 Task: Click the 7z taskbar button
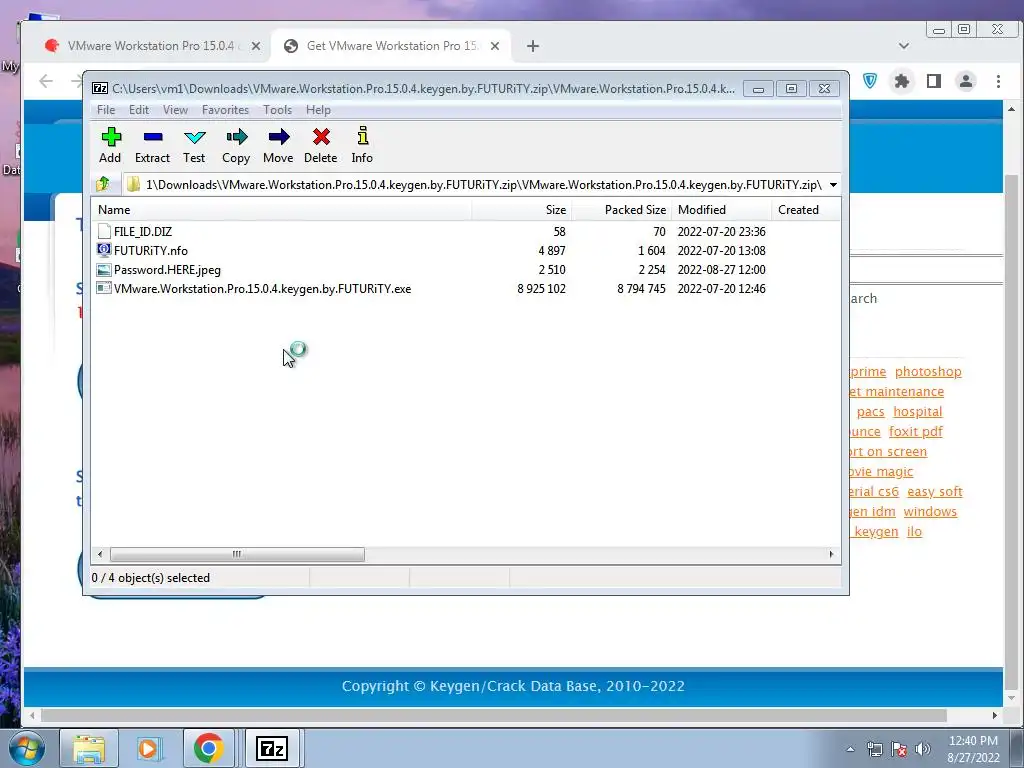(272, 748)
